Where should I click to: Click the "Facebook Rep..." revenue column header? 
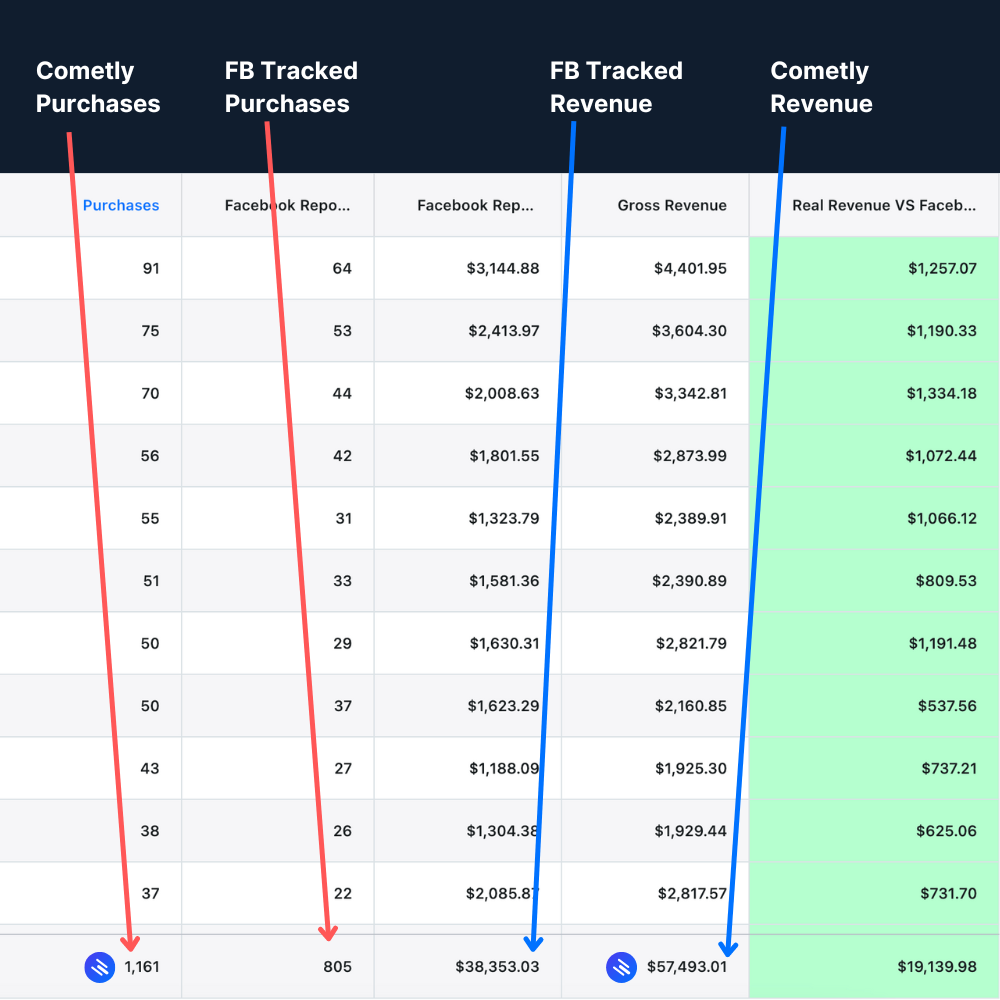coord(475,205)
